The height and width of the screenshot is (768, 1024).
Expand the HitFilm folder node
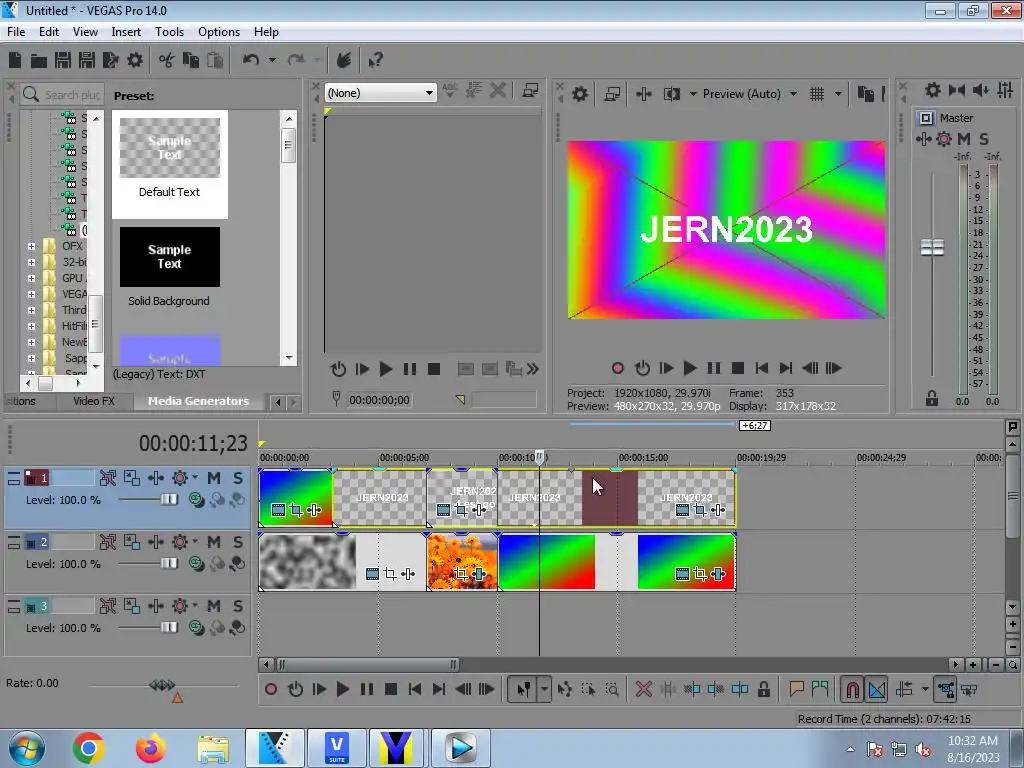pyautogui.click(x=31, y=326)
